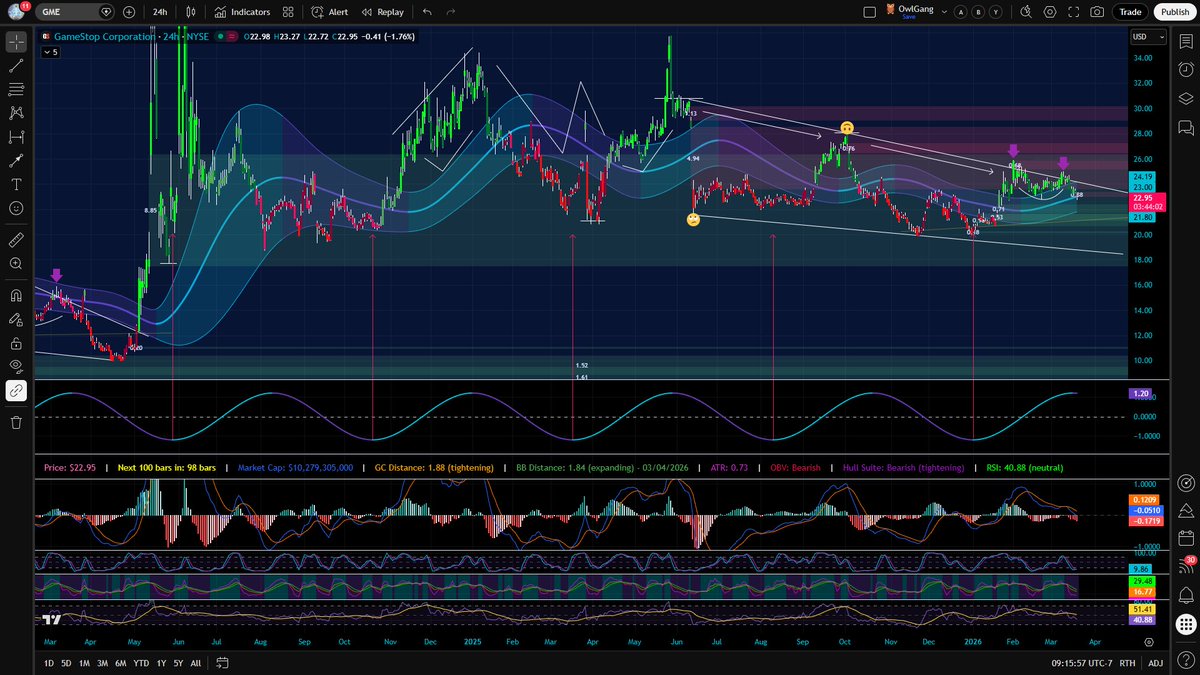Open indicator templates grid icon
Image resolution: width=1200 pixels, height=675 pixels.
point(288,12)
